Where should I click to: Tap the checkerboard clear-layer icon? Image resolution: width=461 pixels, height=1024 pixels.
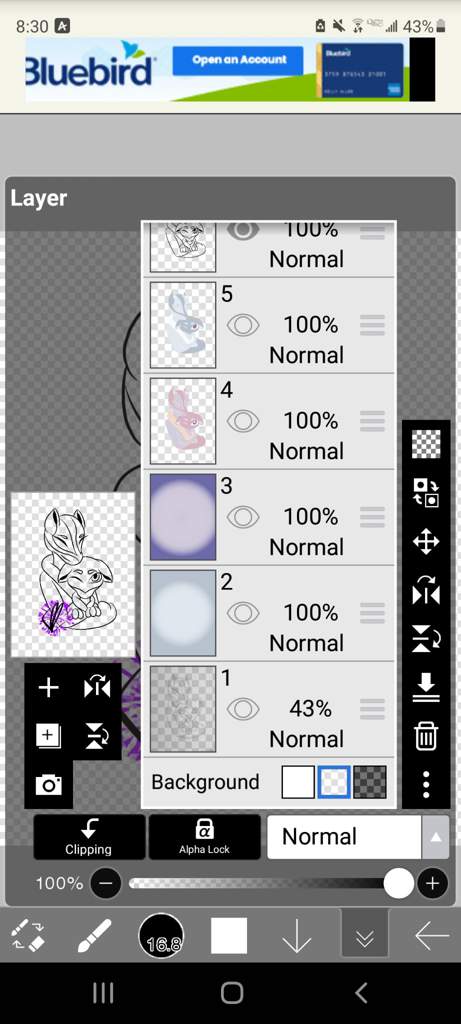(x=426, y=444)
